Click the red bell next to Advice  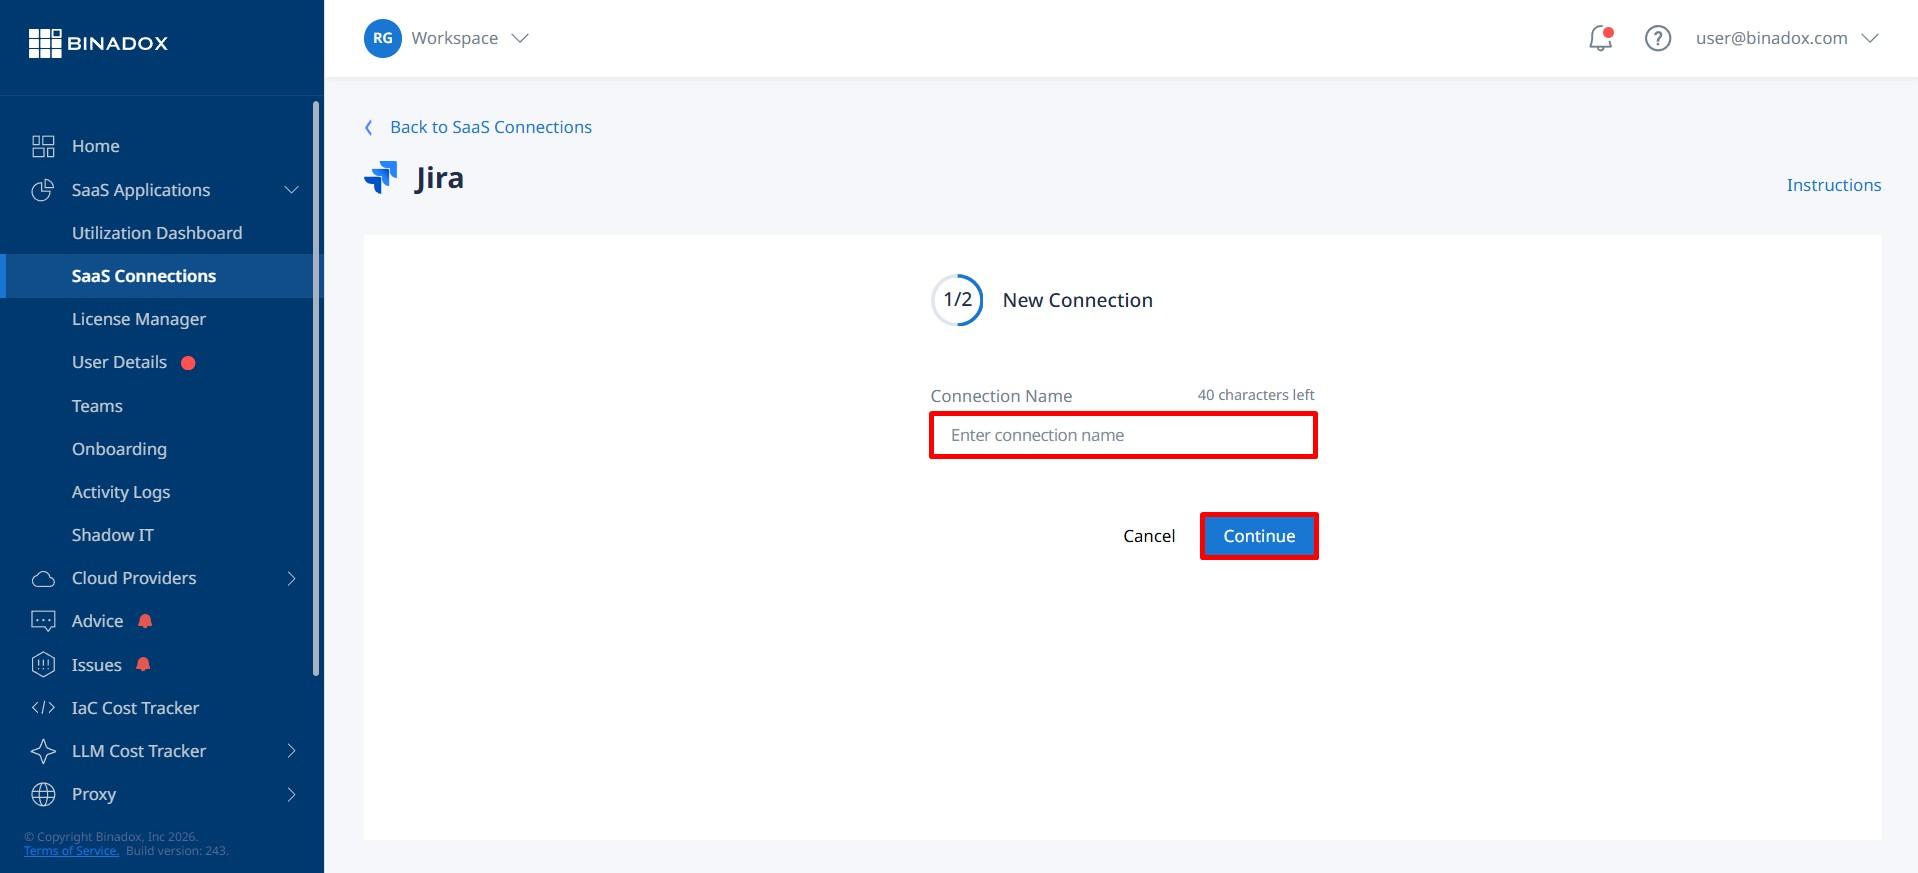coord(145,621)
